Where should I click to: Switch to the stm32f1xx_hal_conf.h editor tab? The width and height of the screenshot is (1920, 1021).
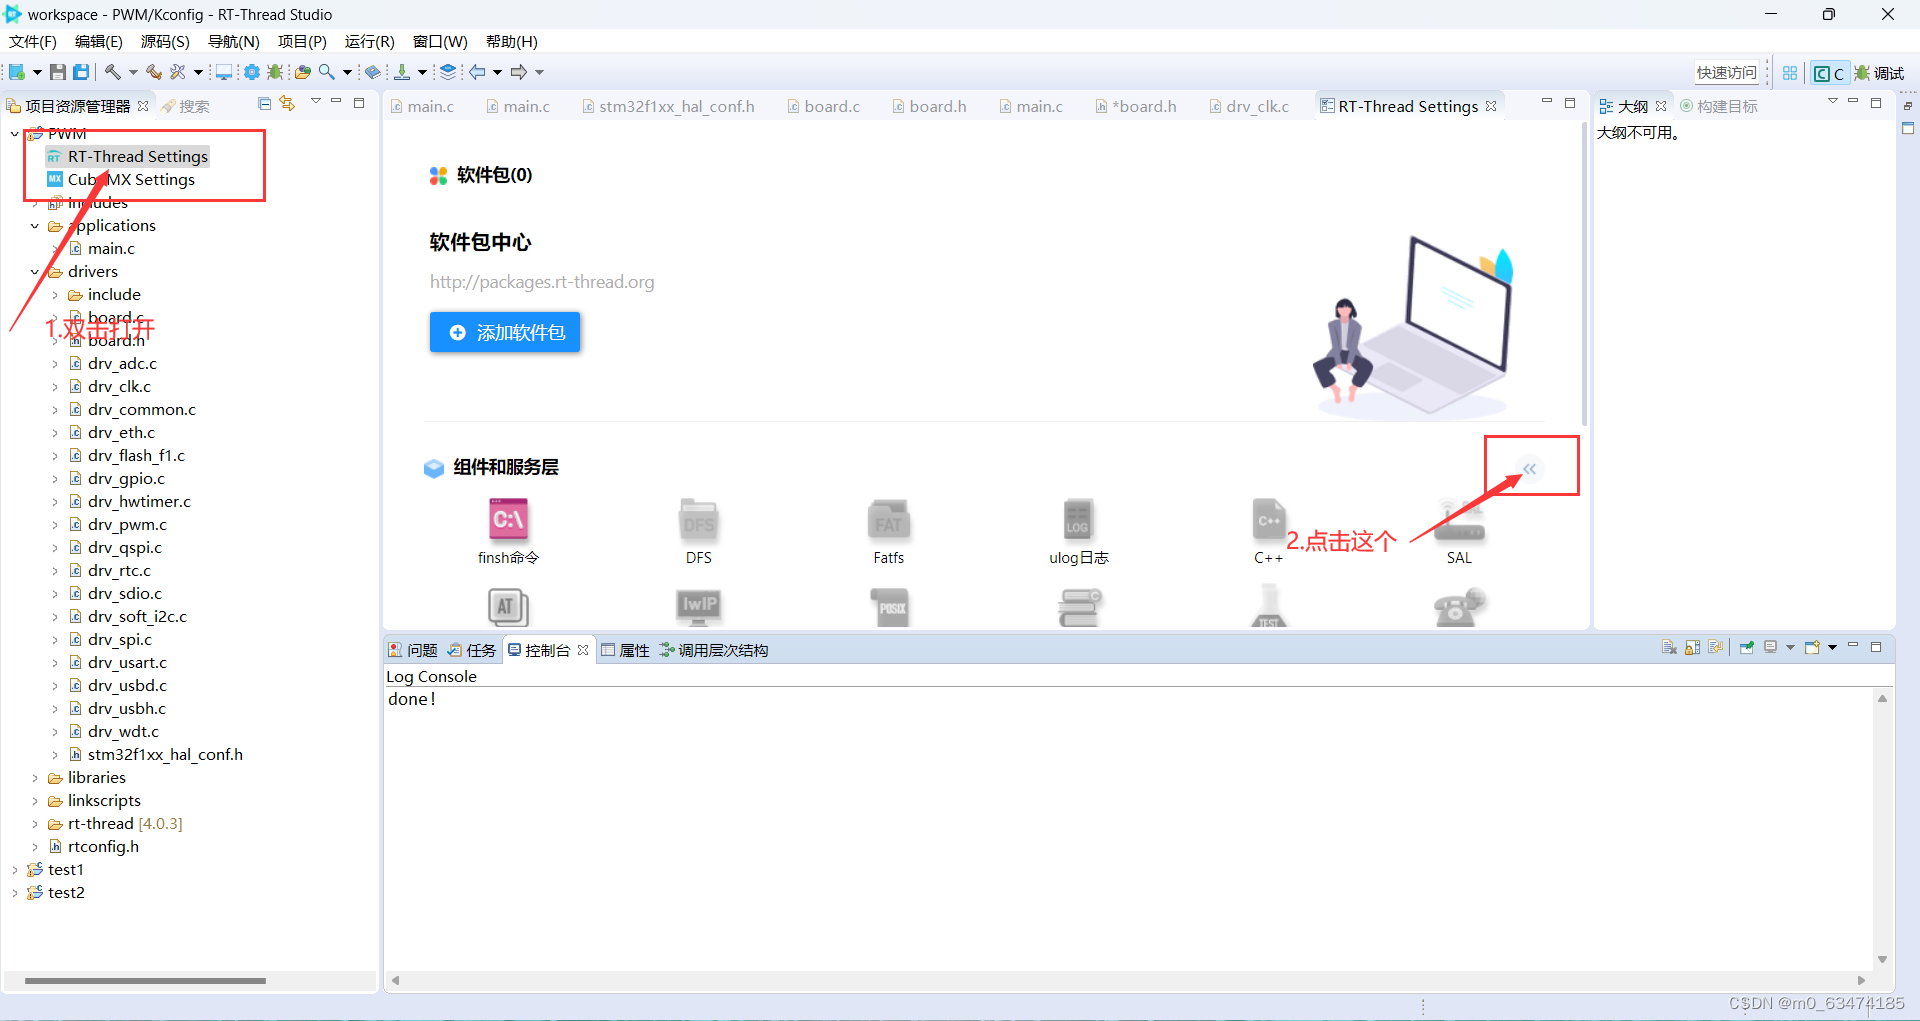tap(668, 106)
